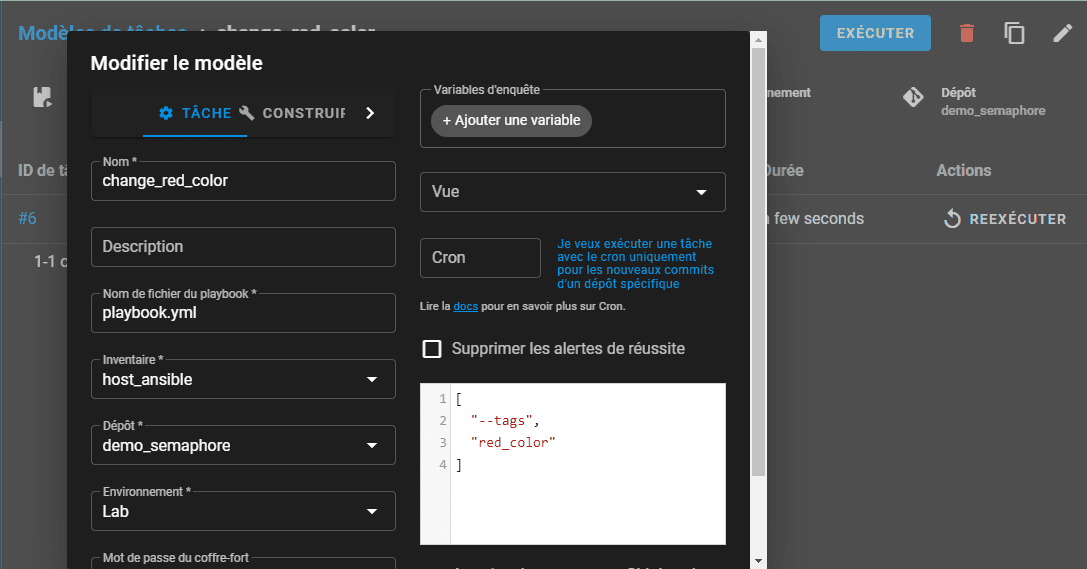Viewport: 1087px width, 569px height.
Task: Click the demo_semaphore text under Dépôt header
Action: [993, 111]
